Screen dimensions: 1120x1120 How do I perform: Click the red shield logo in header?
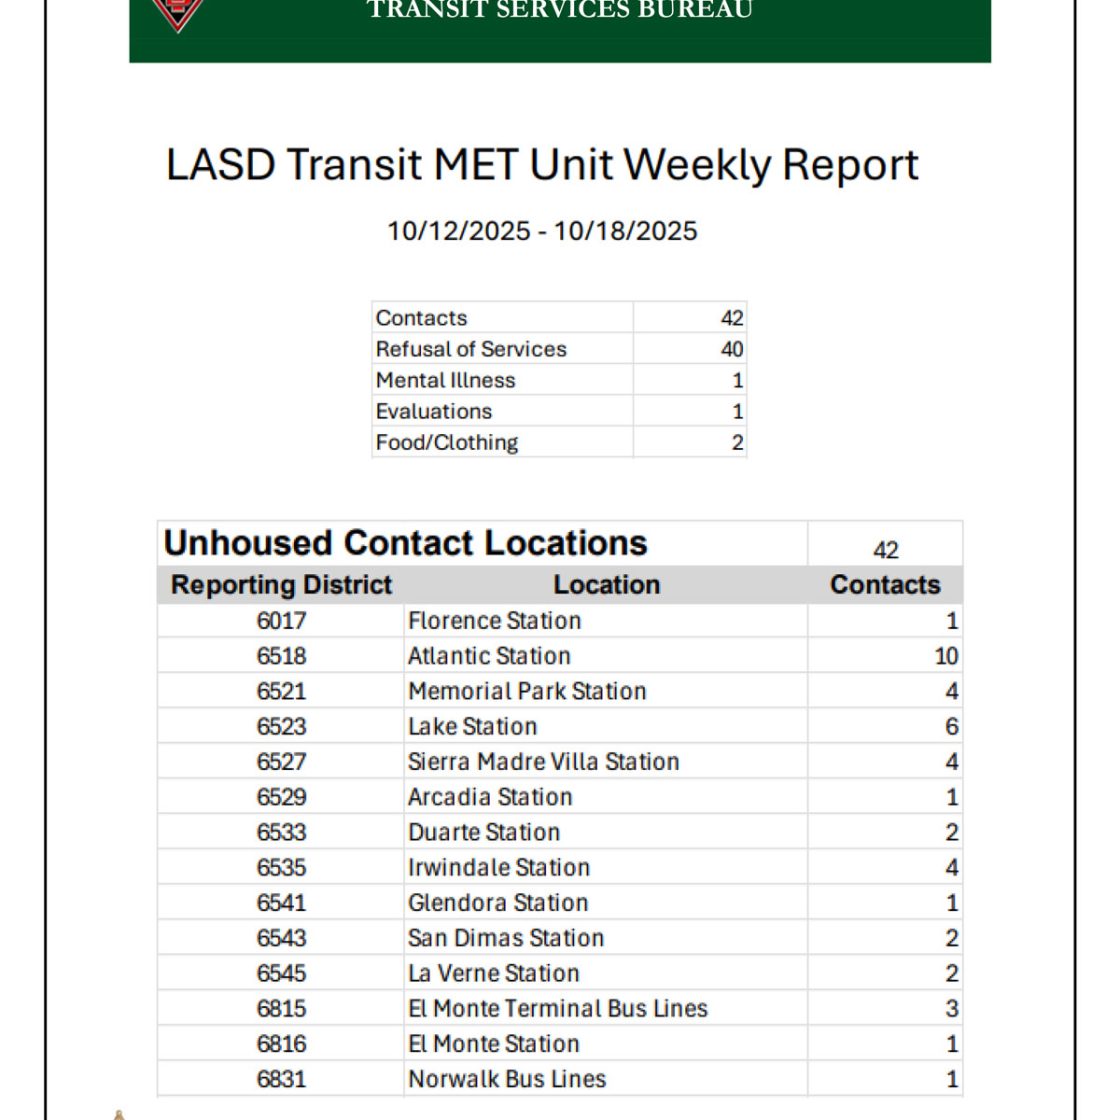pyautogui.click(x=178, y=13)
